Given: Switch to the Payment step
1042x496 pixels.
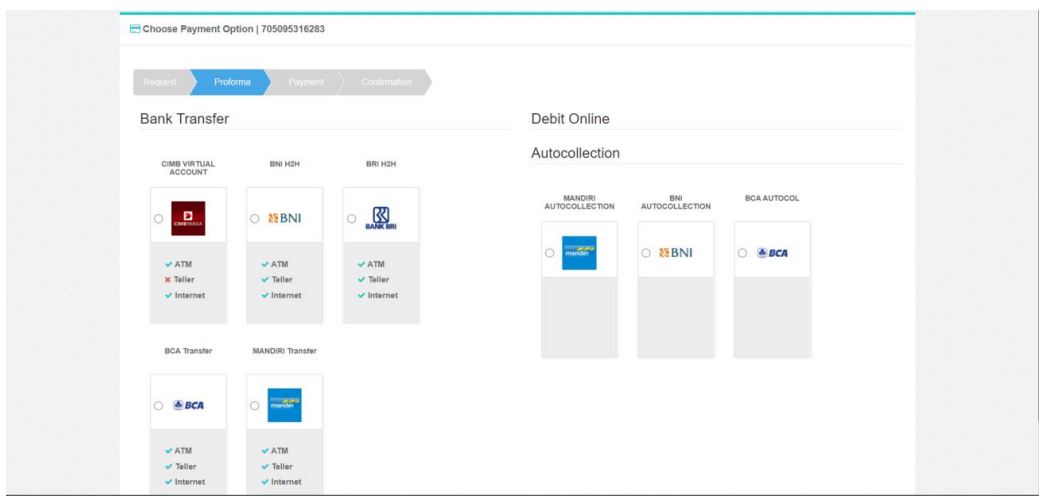Looking at the screenshot, I should pos(306,82).
